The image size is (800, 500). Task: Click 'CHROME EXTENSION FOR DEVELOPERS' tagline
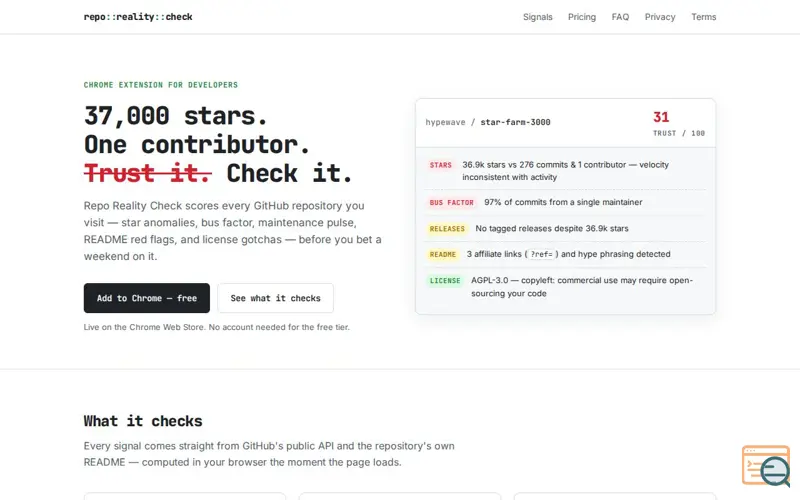click(x=161, y=85)
